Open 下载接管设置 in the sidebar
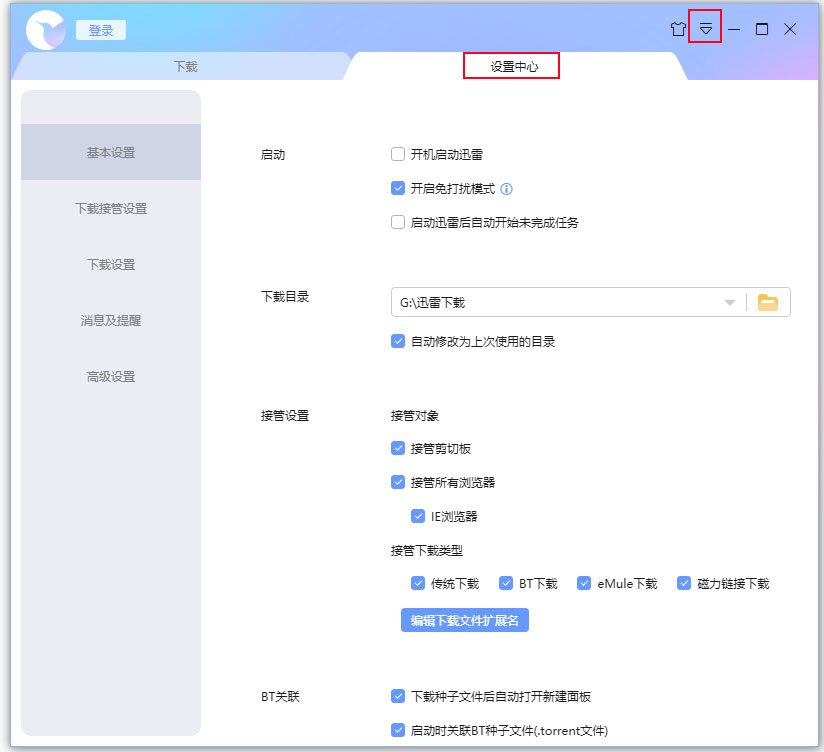This screenshot has height=752, width=824. pyautogui.click(x=110, y=208)
